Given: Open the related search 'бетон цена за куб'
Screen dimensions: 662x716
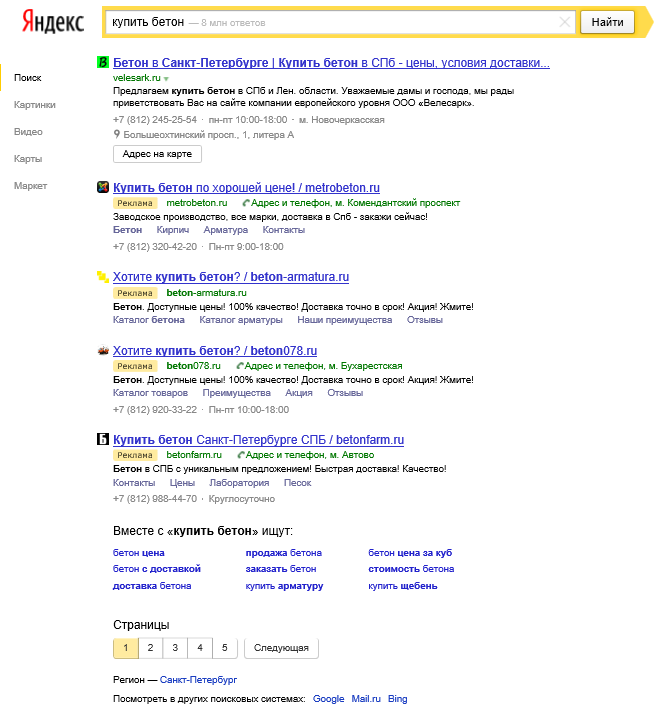Looking at the screenshot, I should pos(410,552).
